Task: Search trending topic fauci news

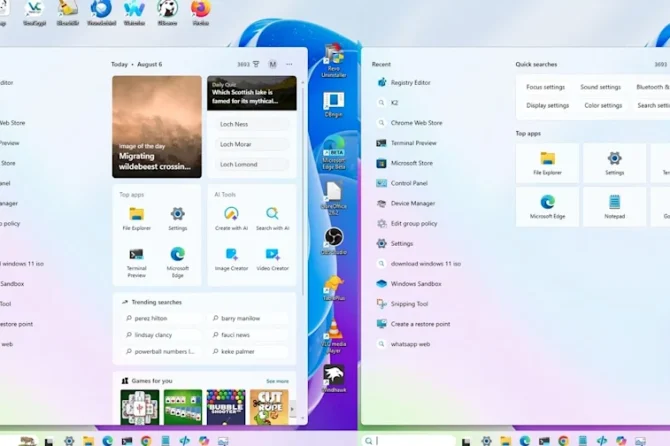Action: pos(250,335)
